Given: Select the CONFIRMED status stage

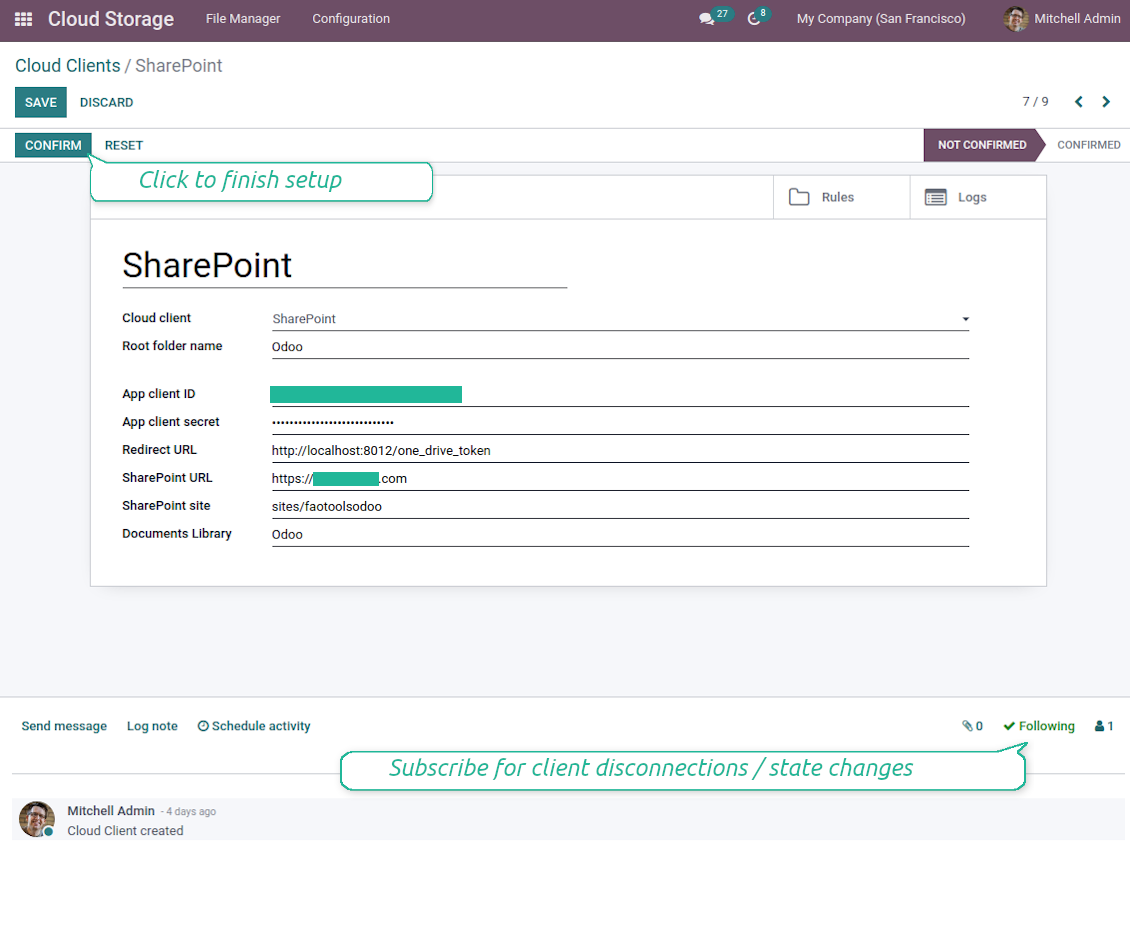Looking at the screenshot, I should tap(1088, 145).
